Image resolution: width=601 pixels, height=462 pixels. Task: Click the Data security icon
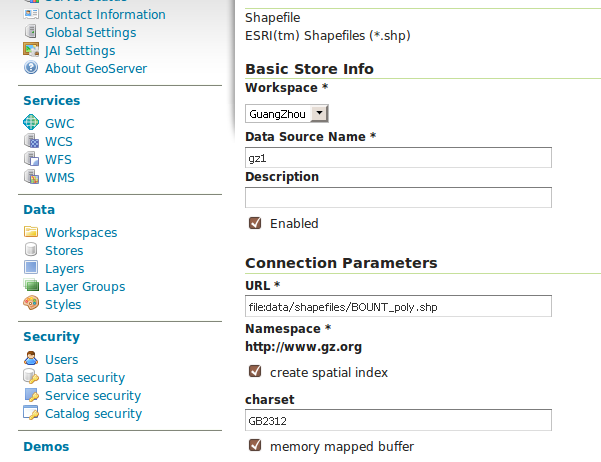coord(30,377)
